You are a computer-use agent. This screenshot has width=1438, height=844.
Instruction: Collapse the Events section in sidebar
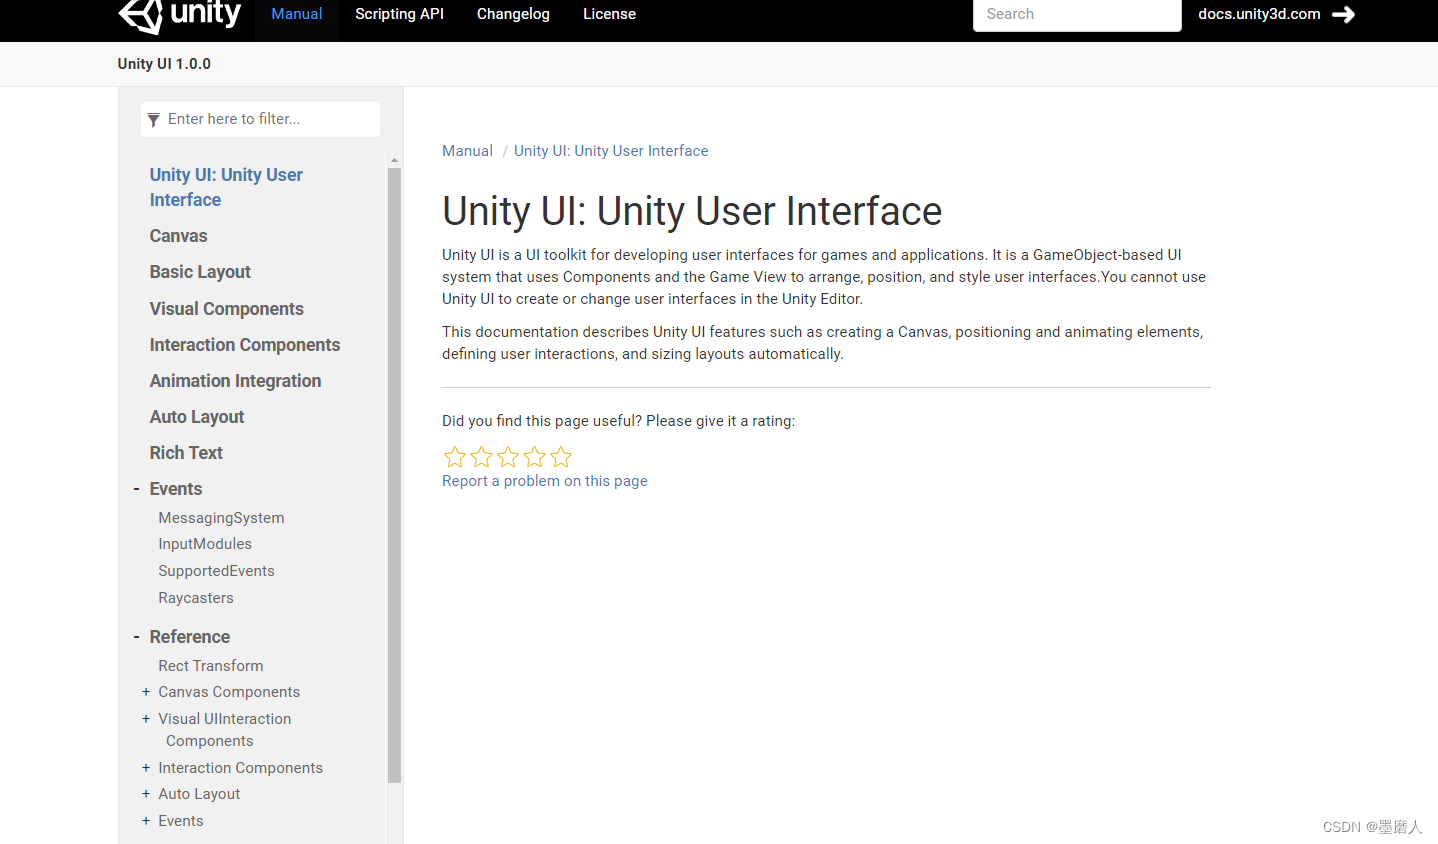(136, 489)
